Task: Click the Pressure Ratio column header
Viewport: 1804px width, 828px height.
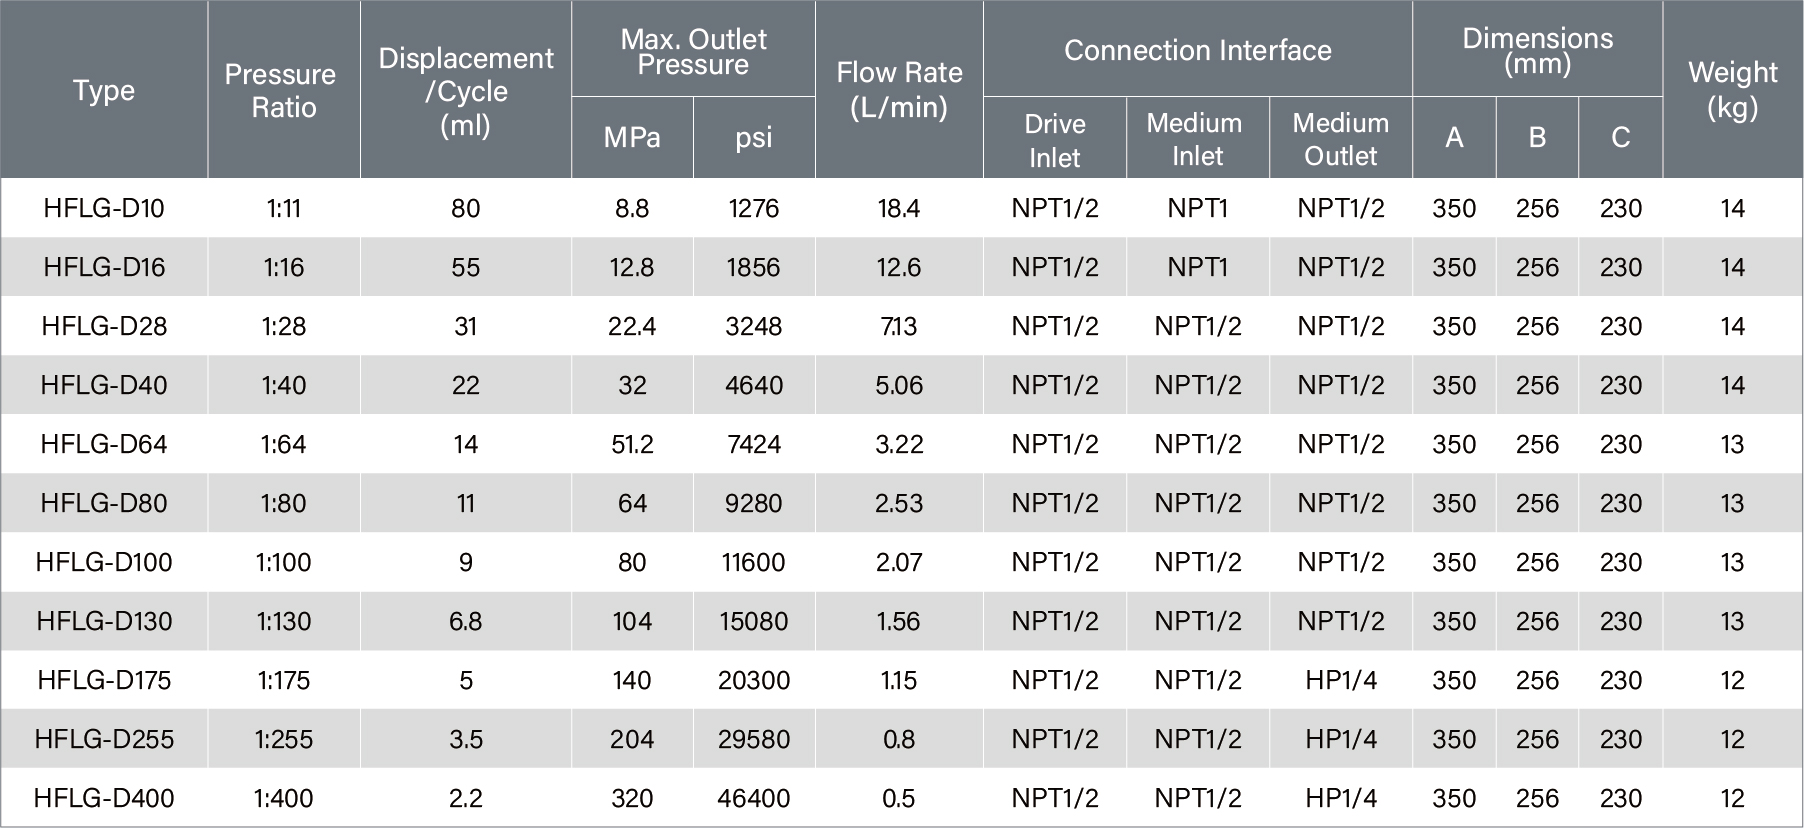Action: coord(283,90)
